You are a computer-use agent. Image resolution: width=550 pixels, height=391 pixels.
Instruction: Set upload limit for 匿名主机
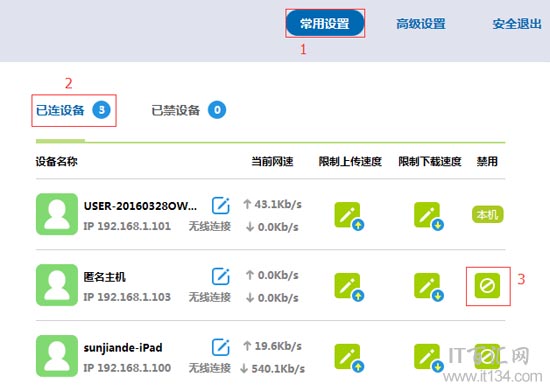349,286
